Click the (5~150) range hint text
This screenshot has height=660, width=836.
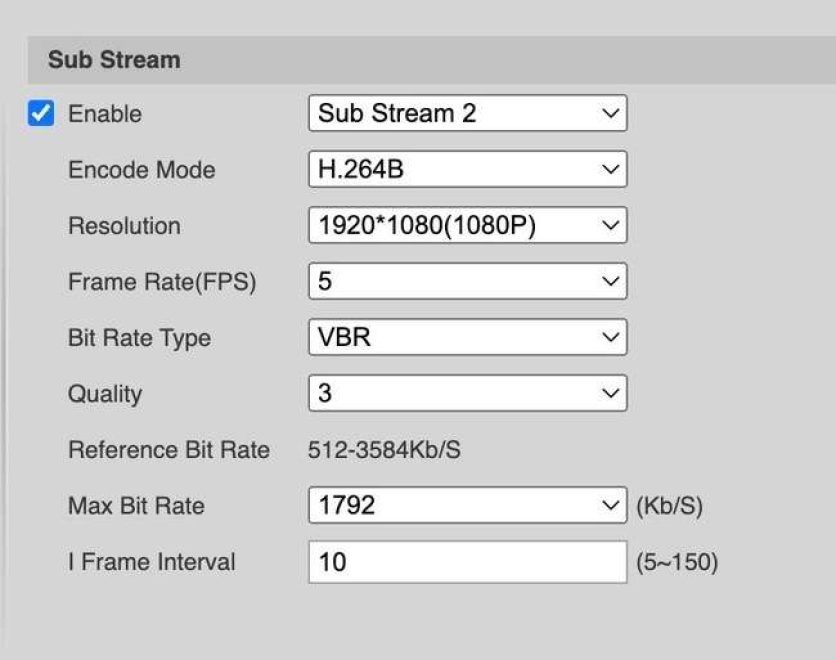[677, 562]
